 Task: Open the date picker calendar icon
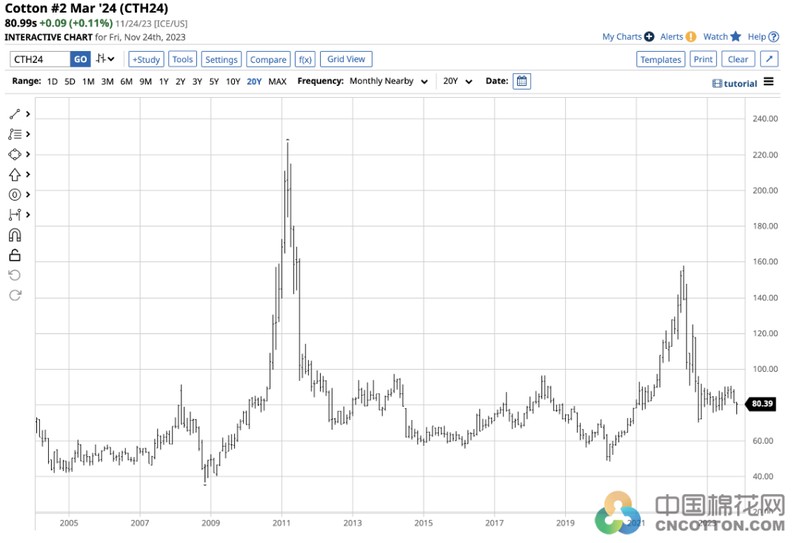[x=521, y=81]
